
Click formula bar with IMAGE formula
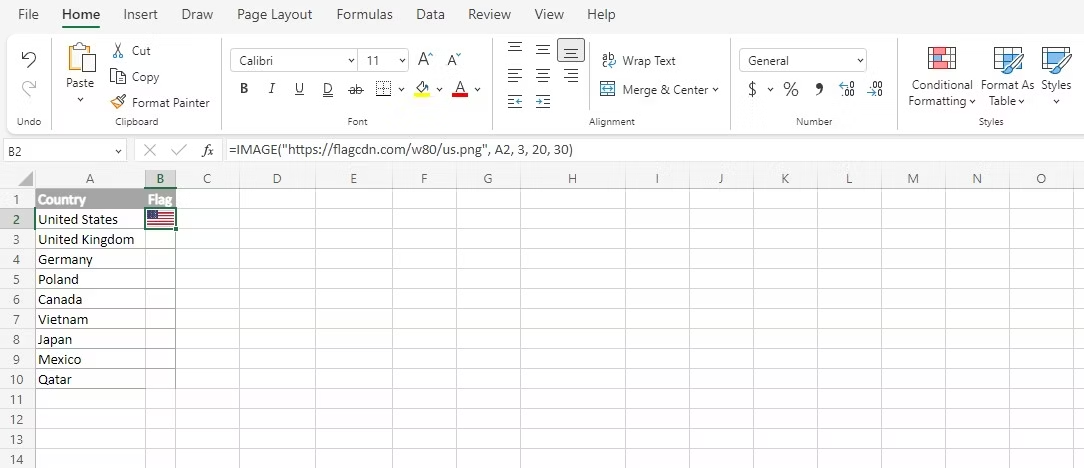[x=654, y=150]
